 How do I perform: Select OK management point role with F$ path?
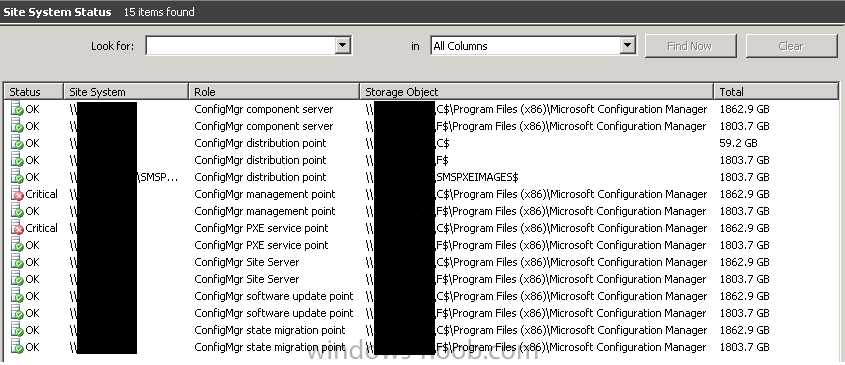[x=265, y=211]
